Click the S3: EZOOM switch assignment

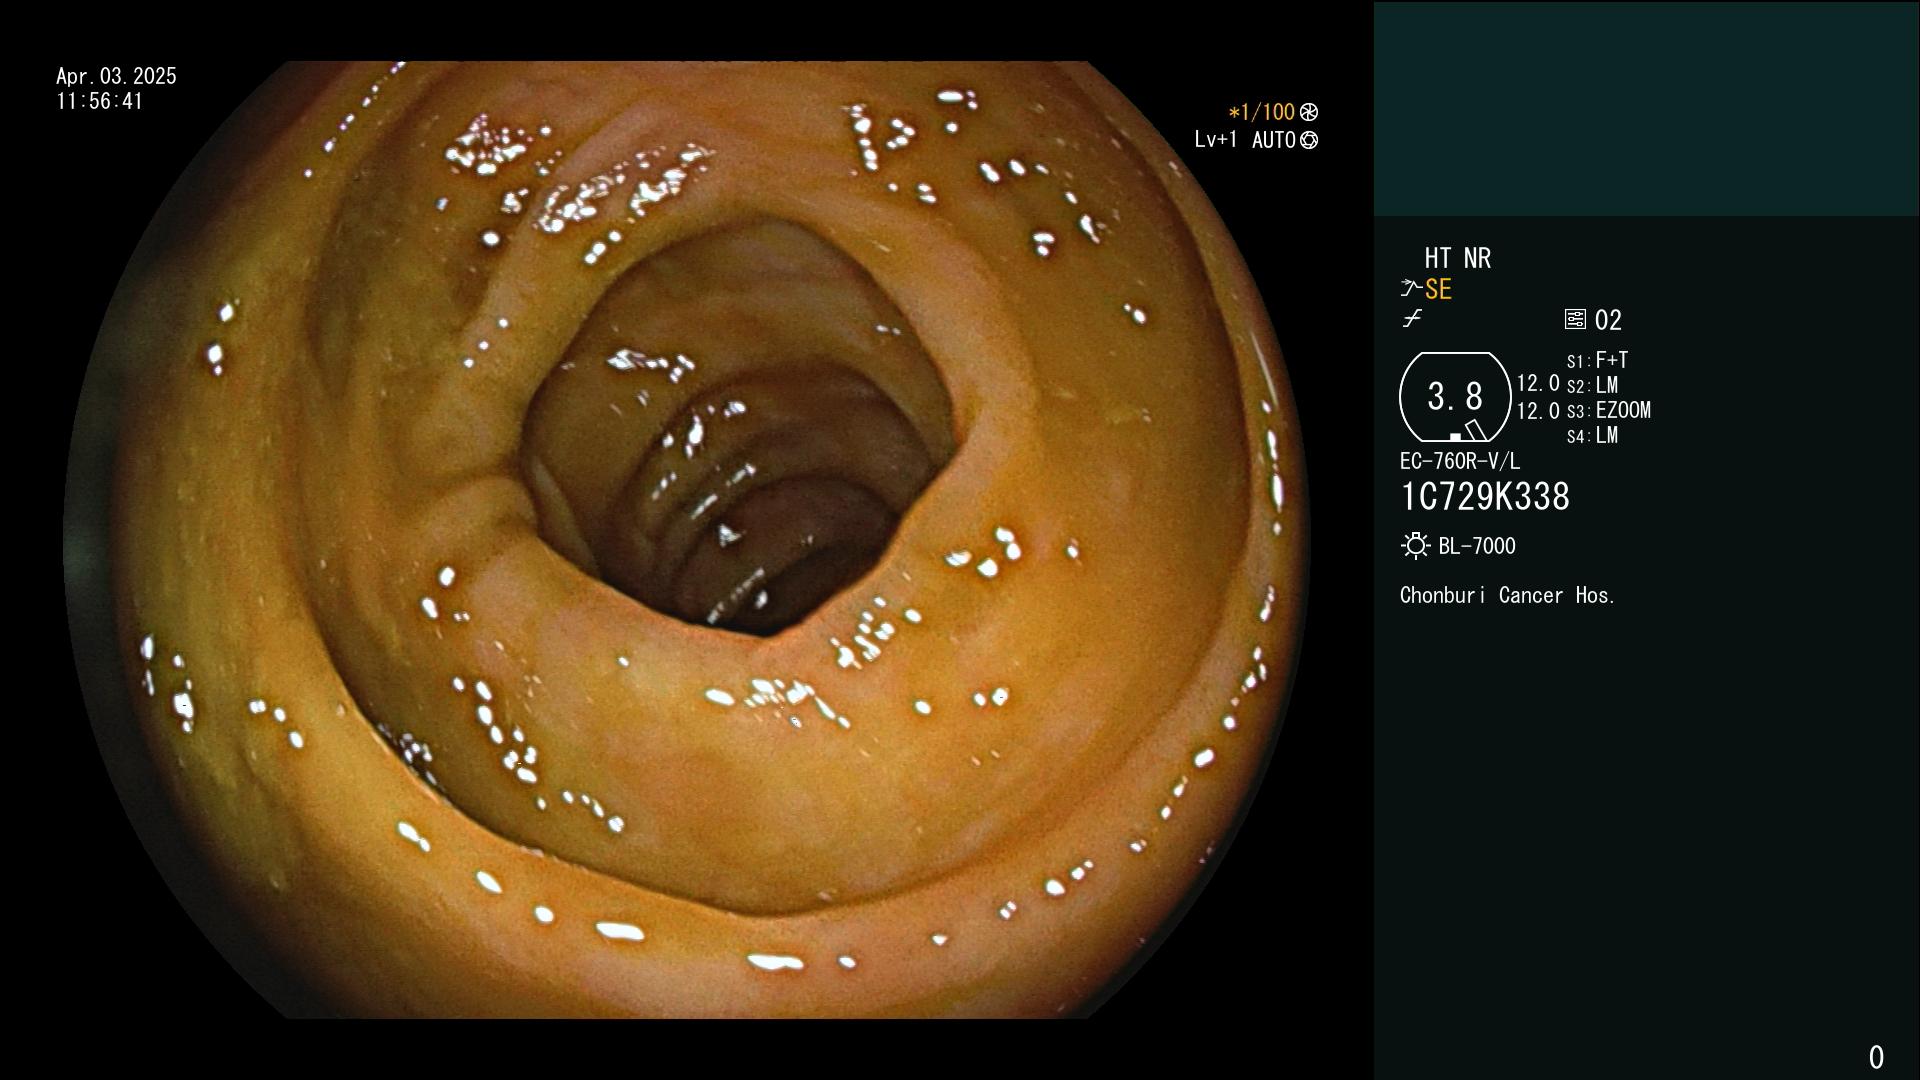coord(1609,410)
